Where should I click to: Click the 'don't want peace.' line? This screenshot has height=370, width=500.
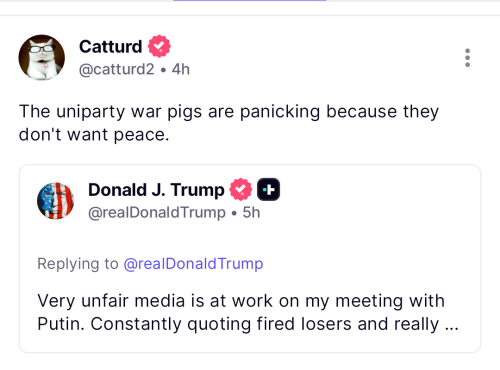point(94,135)
